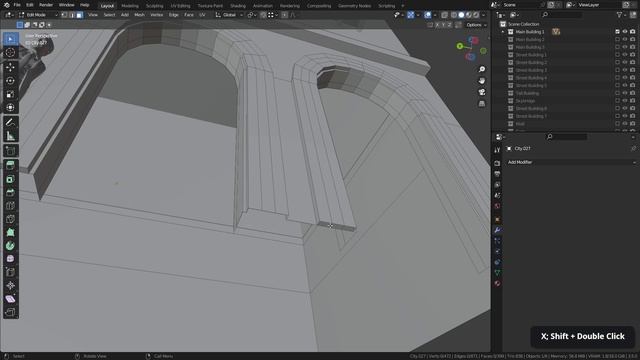Screen dimensions: 640x360
Task: Toggle X-ray display
Action: [x=444, y=15]
